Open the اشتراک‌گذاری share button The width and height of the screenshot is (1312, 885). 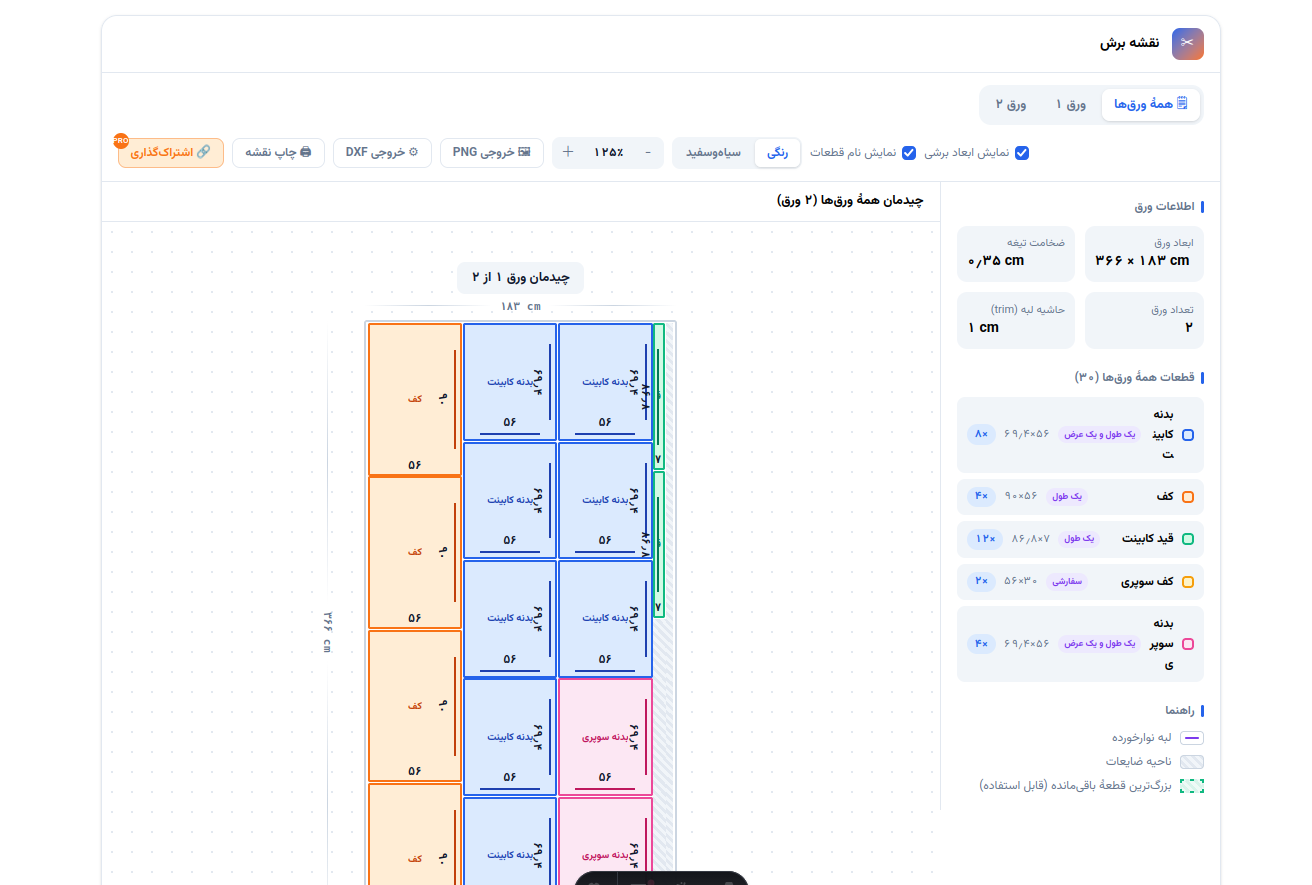tap(170, 152)
